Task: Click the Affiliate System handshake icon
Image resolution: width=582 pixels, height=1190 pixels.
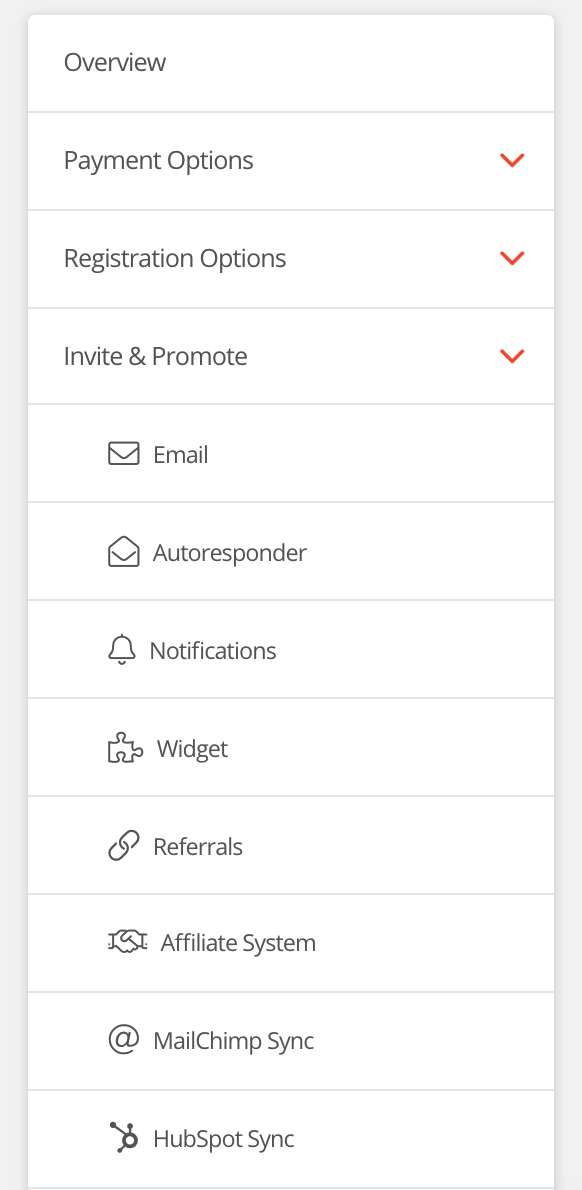Action: click(x=127, y=942)
